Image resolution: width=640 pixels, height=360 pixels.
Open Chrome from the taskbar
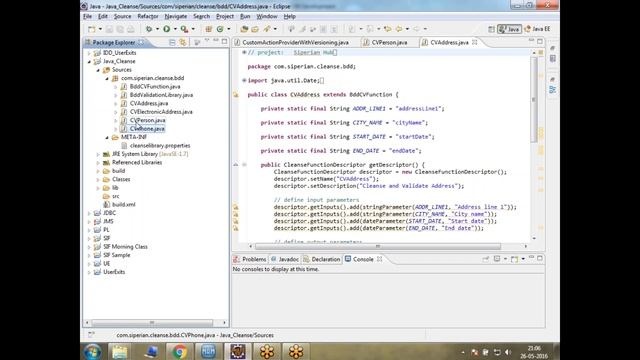tap(179, 351)
